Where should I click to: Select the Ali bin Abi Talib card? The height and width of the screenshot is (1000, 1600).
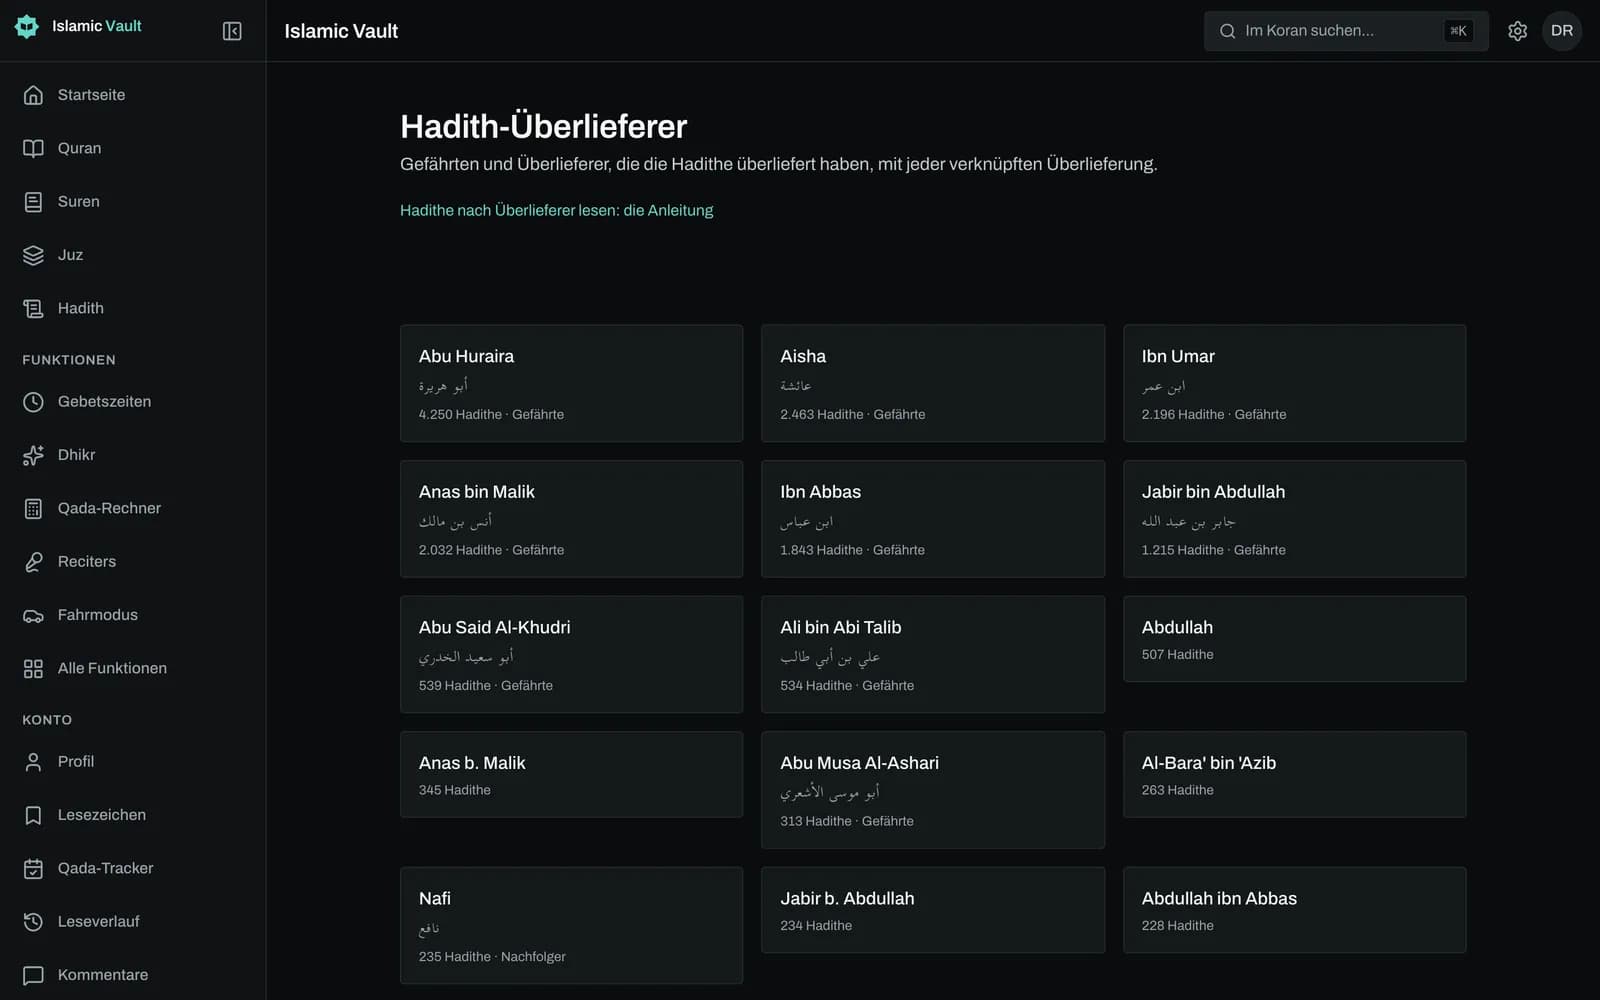click(x=932, y=654)
